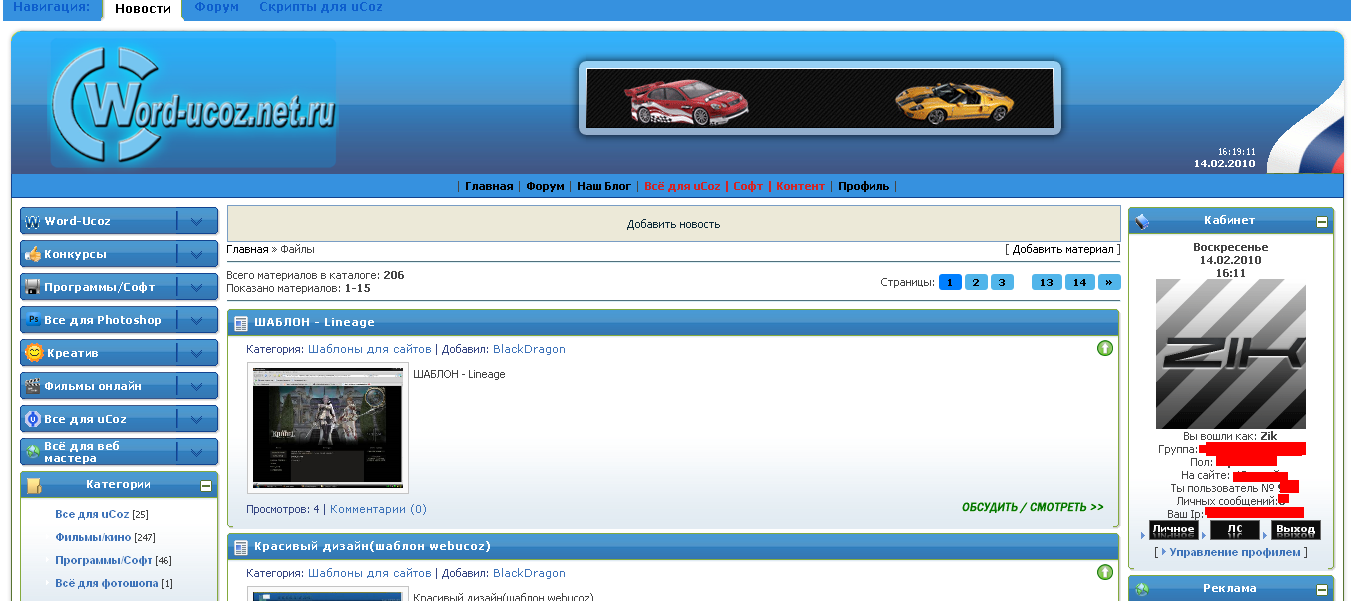Expand the Всё для веб мастера dropdown arrow

(x=196, y=452)
